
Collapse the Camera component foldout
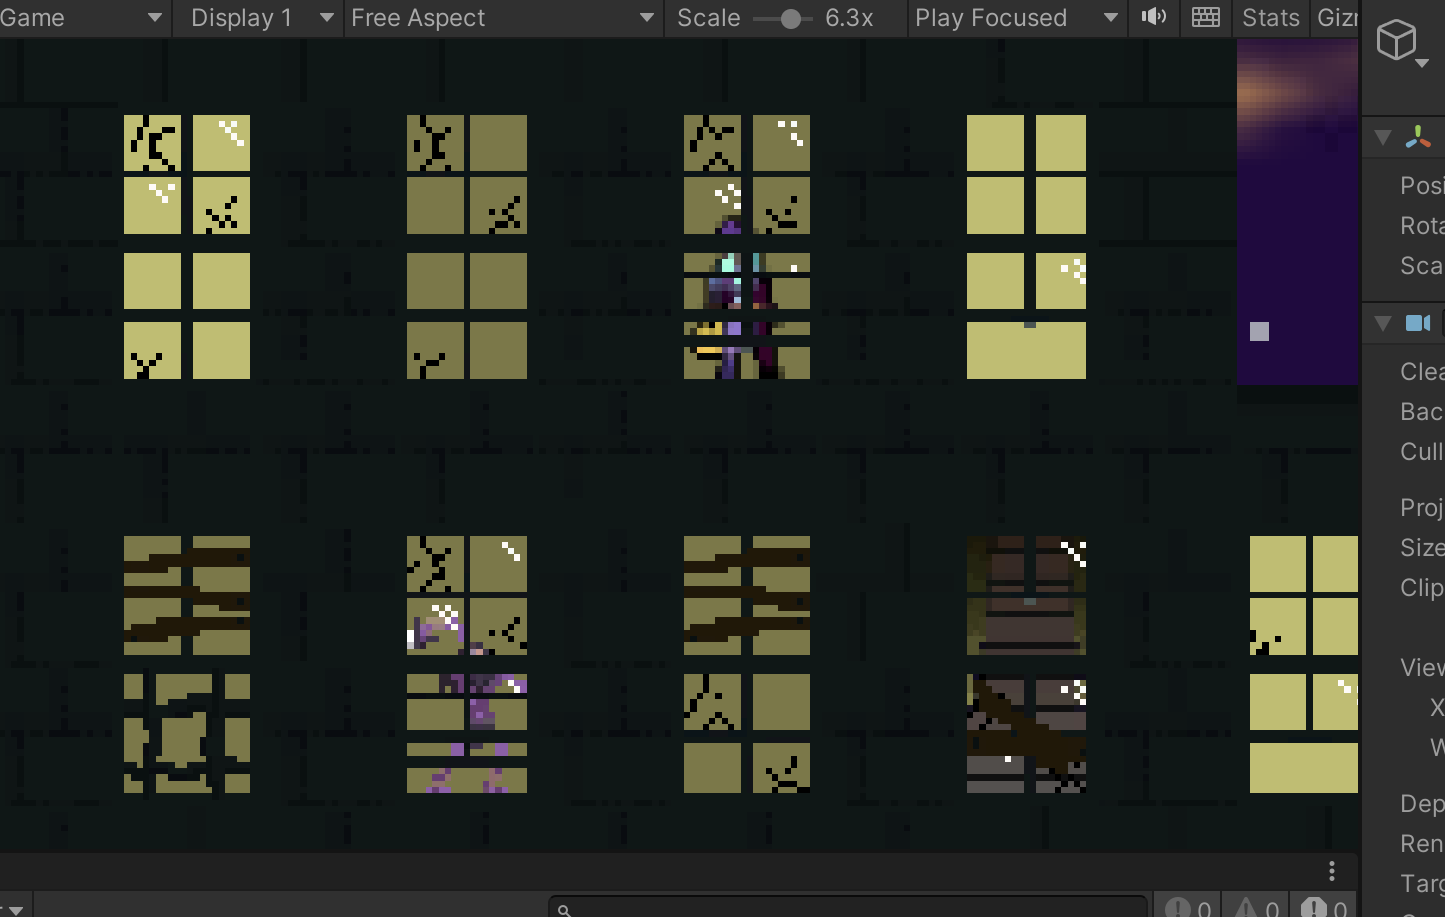click(1383, 322)
